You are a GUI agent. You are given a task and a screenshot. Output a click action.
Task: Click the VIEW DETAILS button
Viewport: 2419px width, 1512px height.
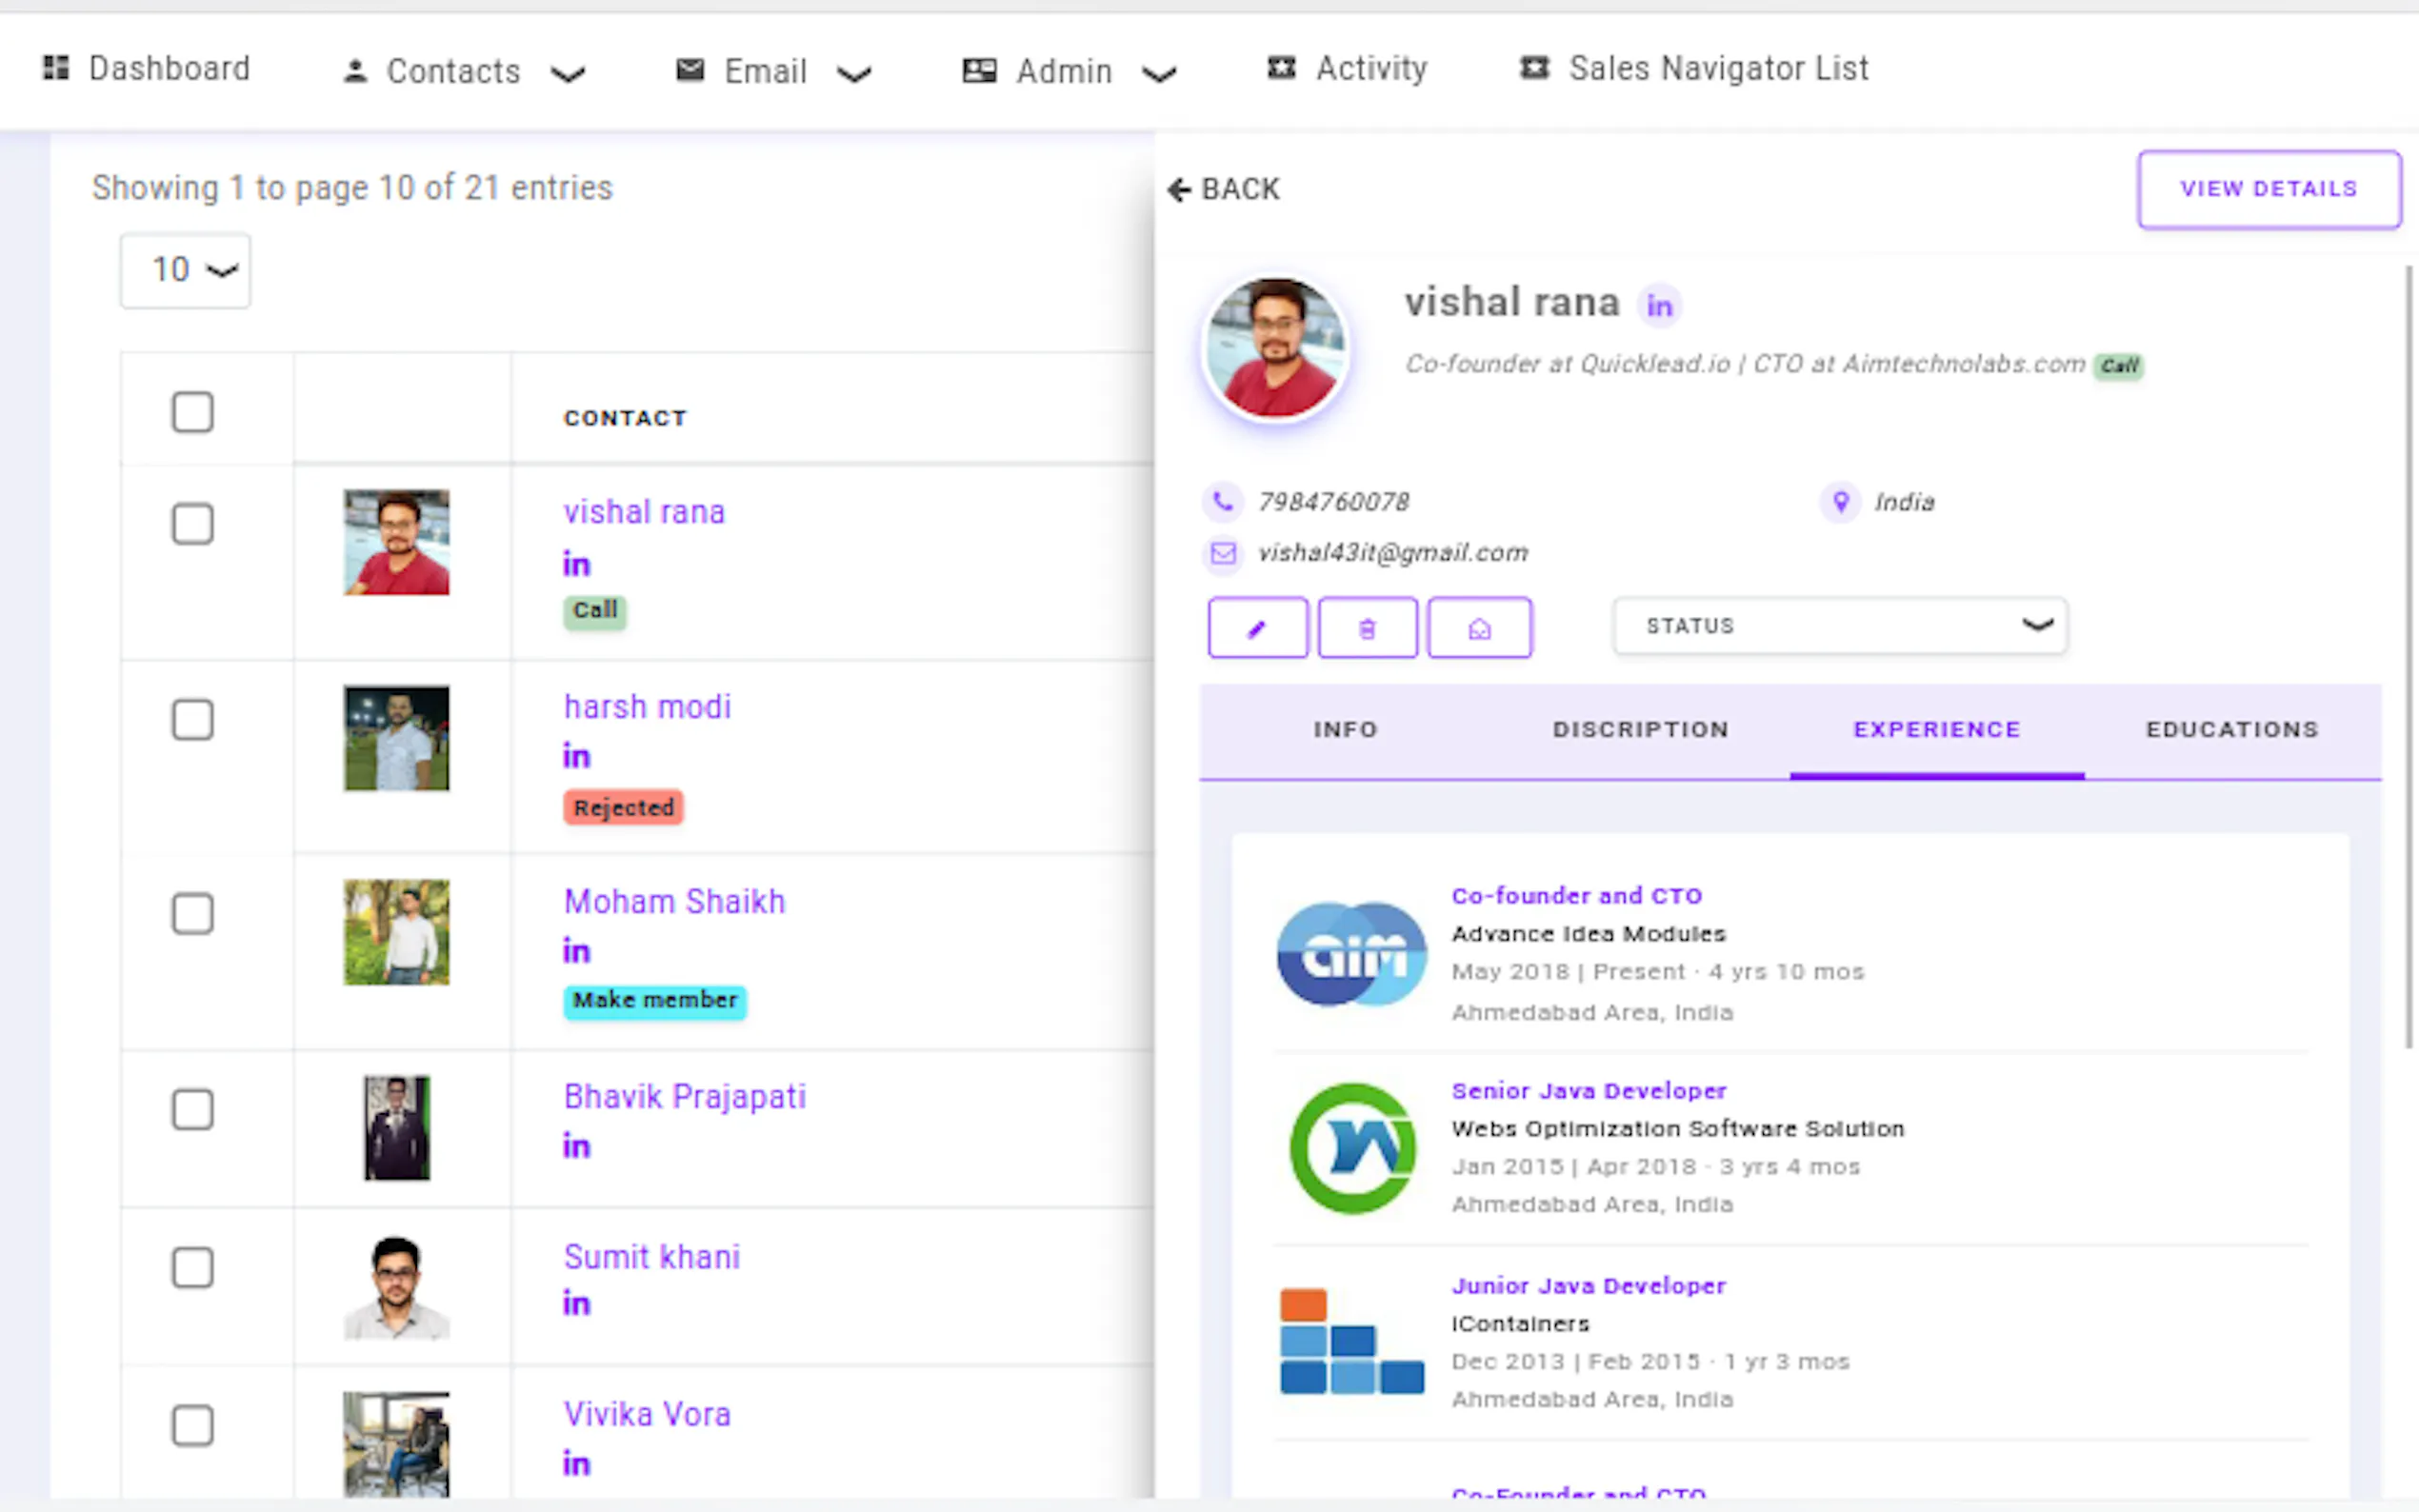tap(2268, 190)
